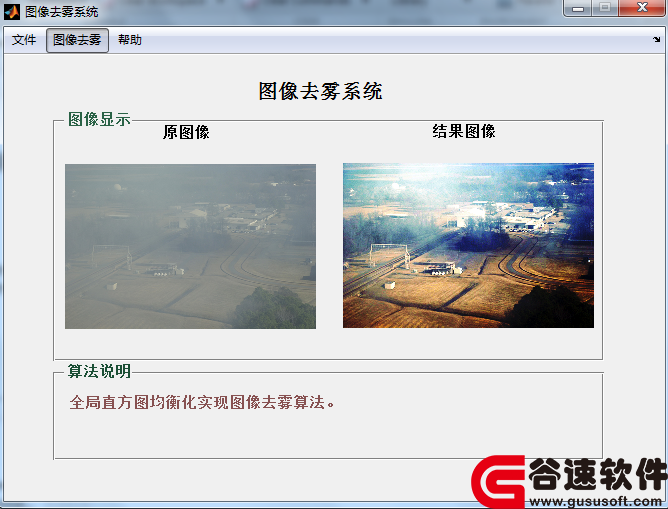Viewport: 668px width, 509px height.
Task: Open the 帮助 menu
Action: (130, 40)
